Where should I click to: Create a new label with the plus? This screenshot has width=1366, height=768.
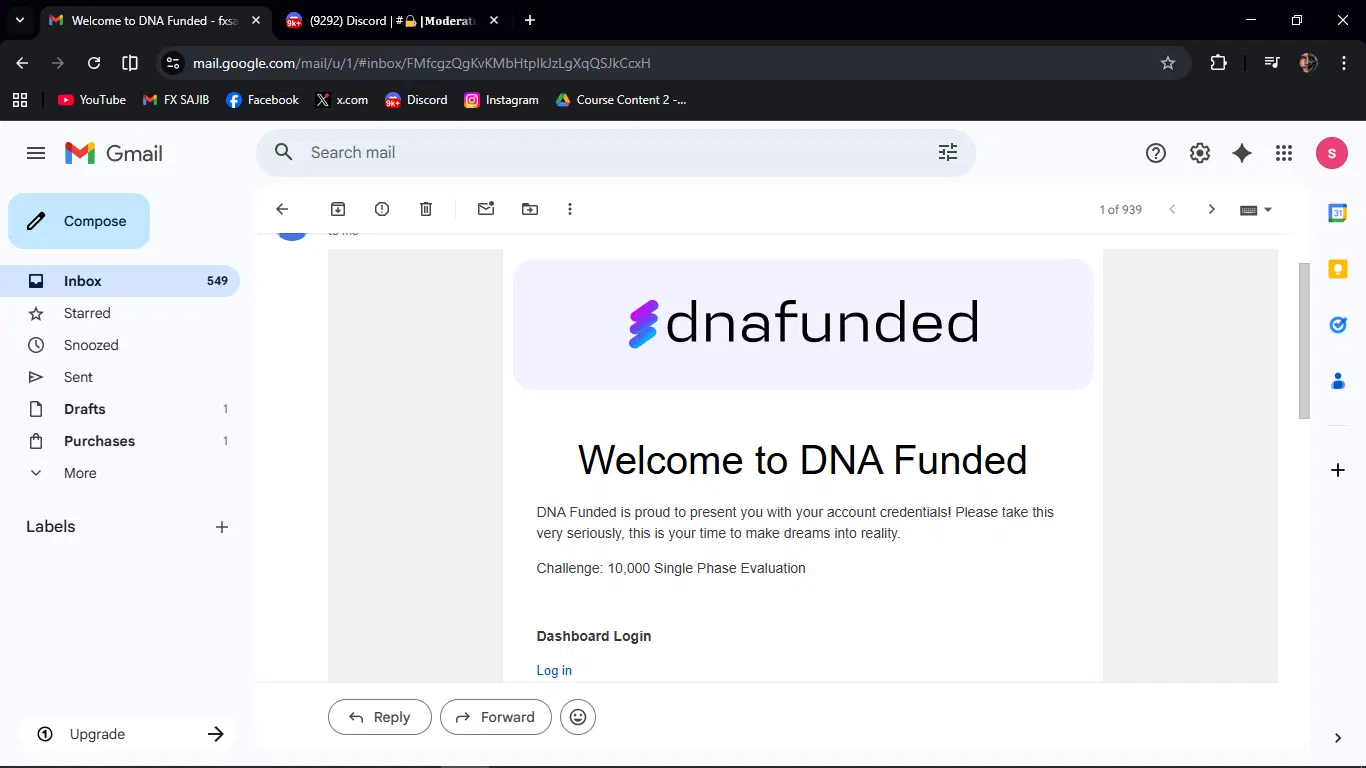point(222,527)
